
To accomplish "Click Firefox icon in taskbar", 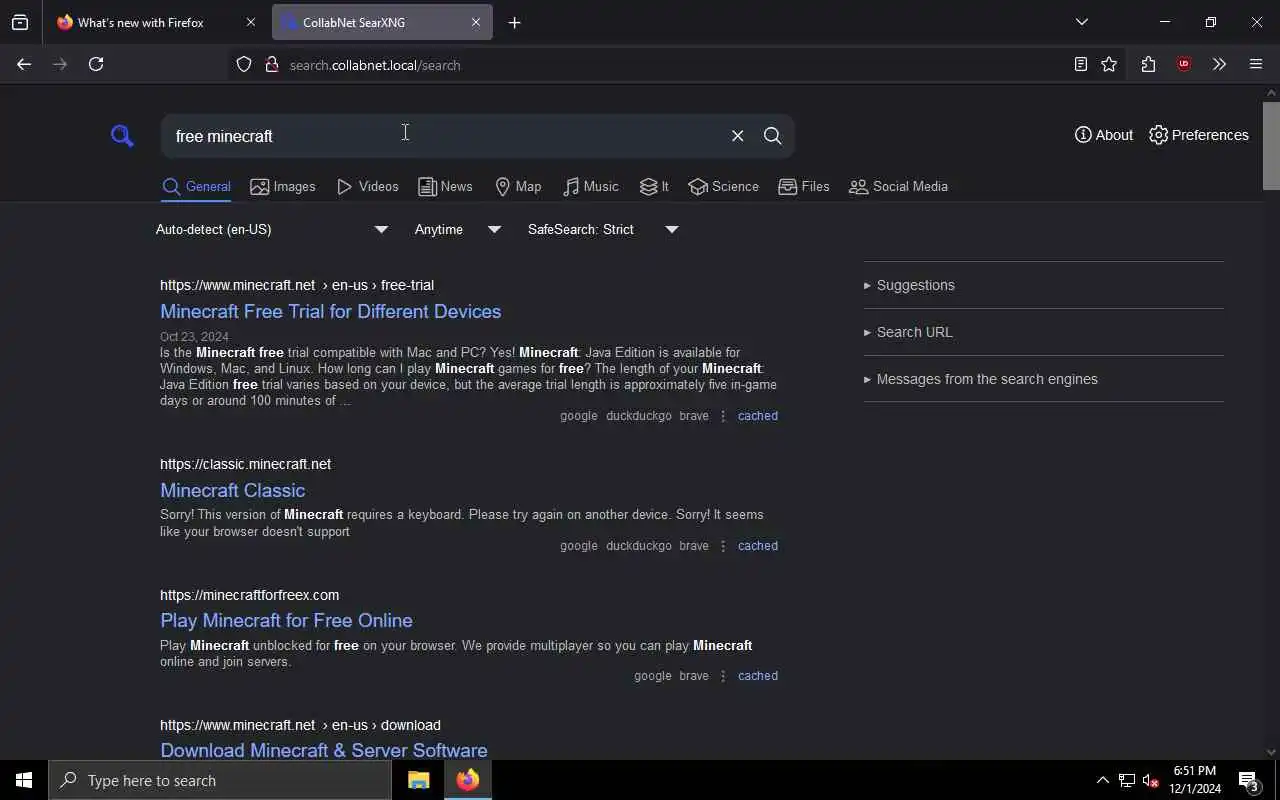I will pos(467,780).
